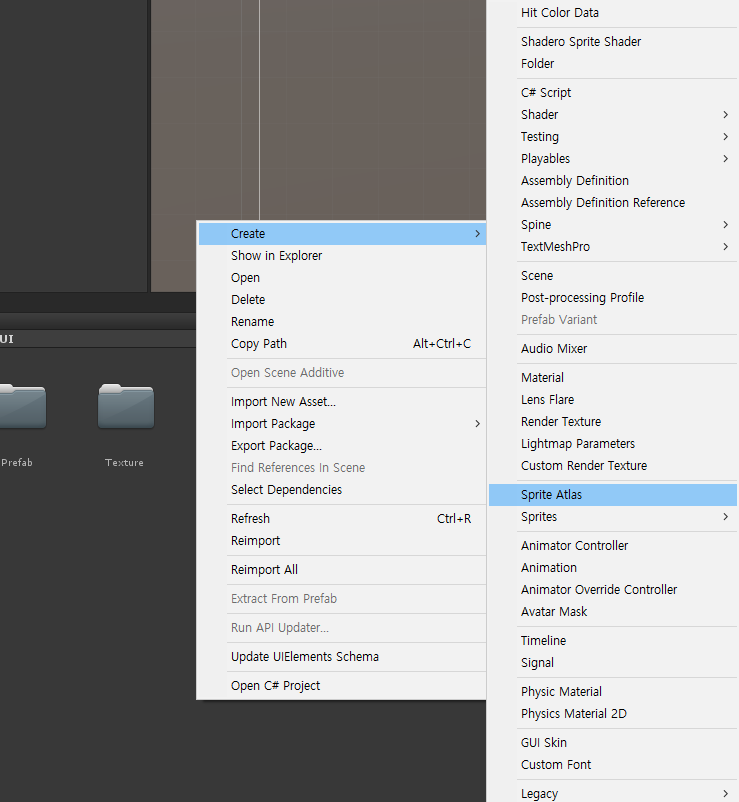Viewport: 739px width, 802px height.
Task: Expand the Shader submenu chevron
Action: tap(725, 115)
